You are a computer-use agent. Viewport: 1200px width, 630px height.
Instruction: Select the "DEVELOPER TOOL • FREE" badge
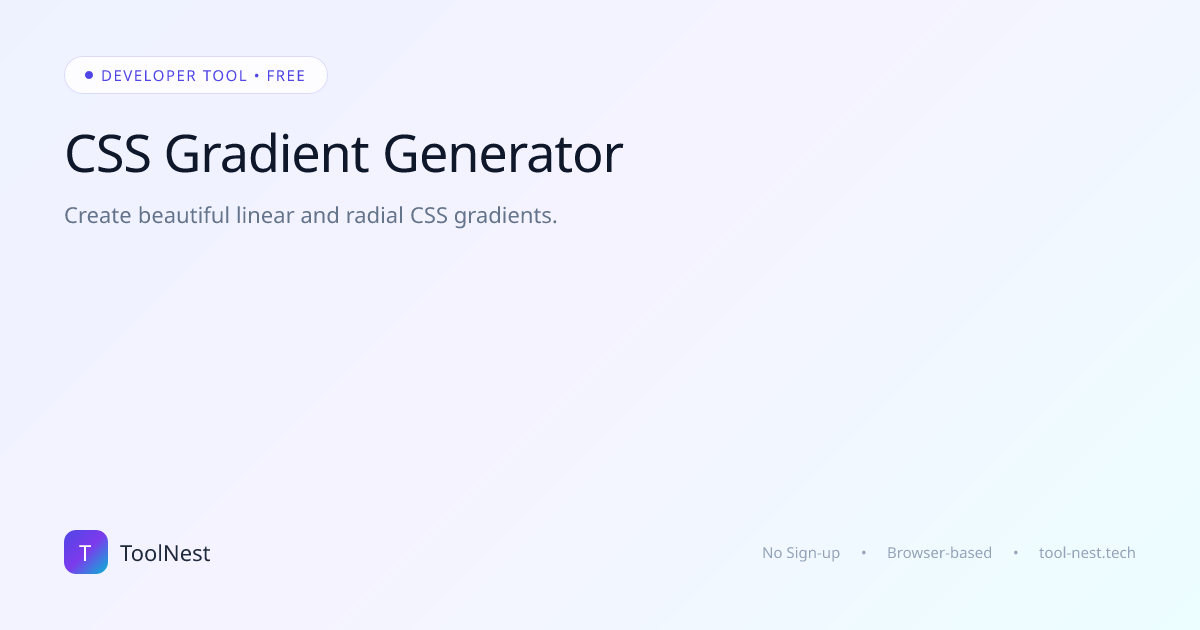pos(196,75)
